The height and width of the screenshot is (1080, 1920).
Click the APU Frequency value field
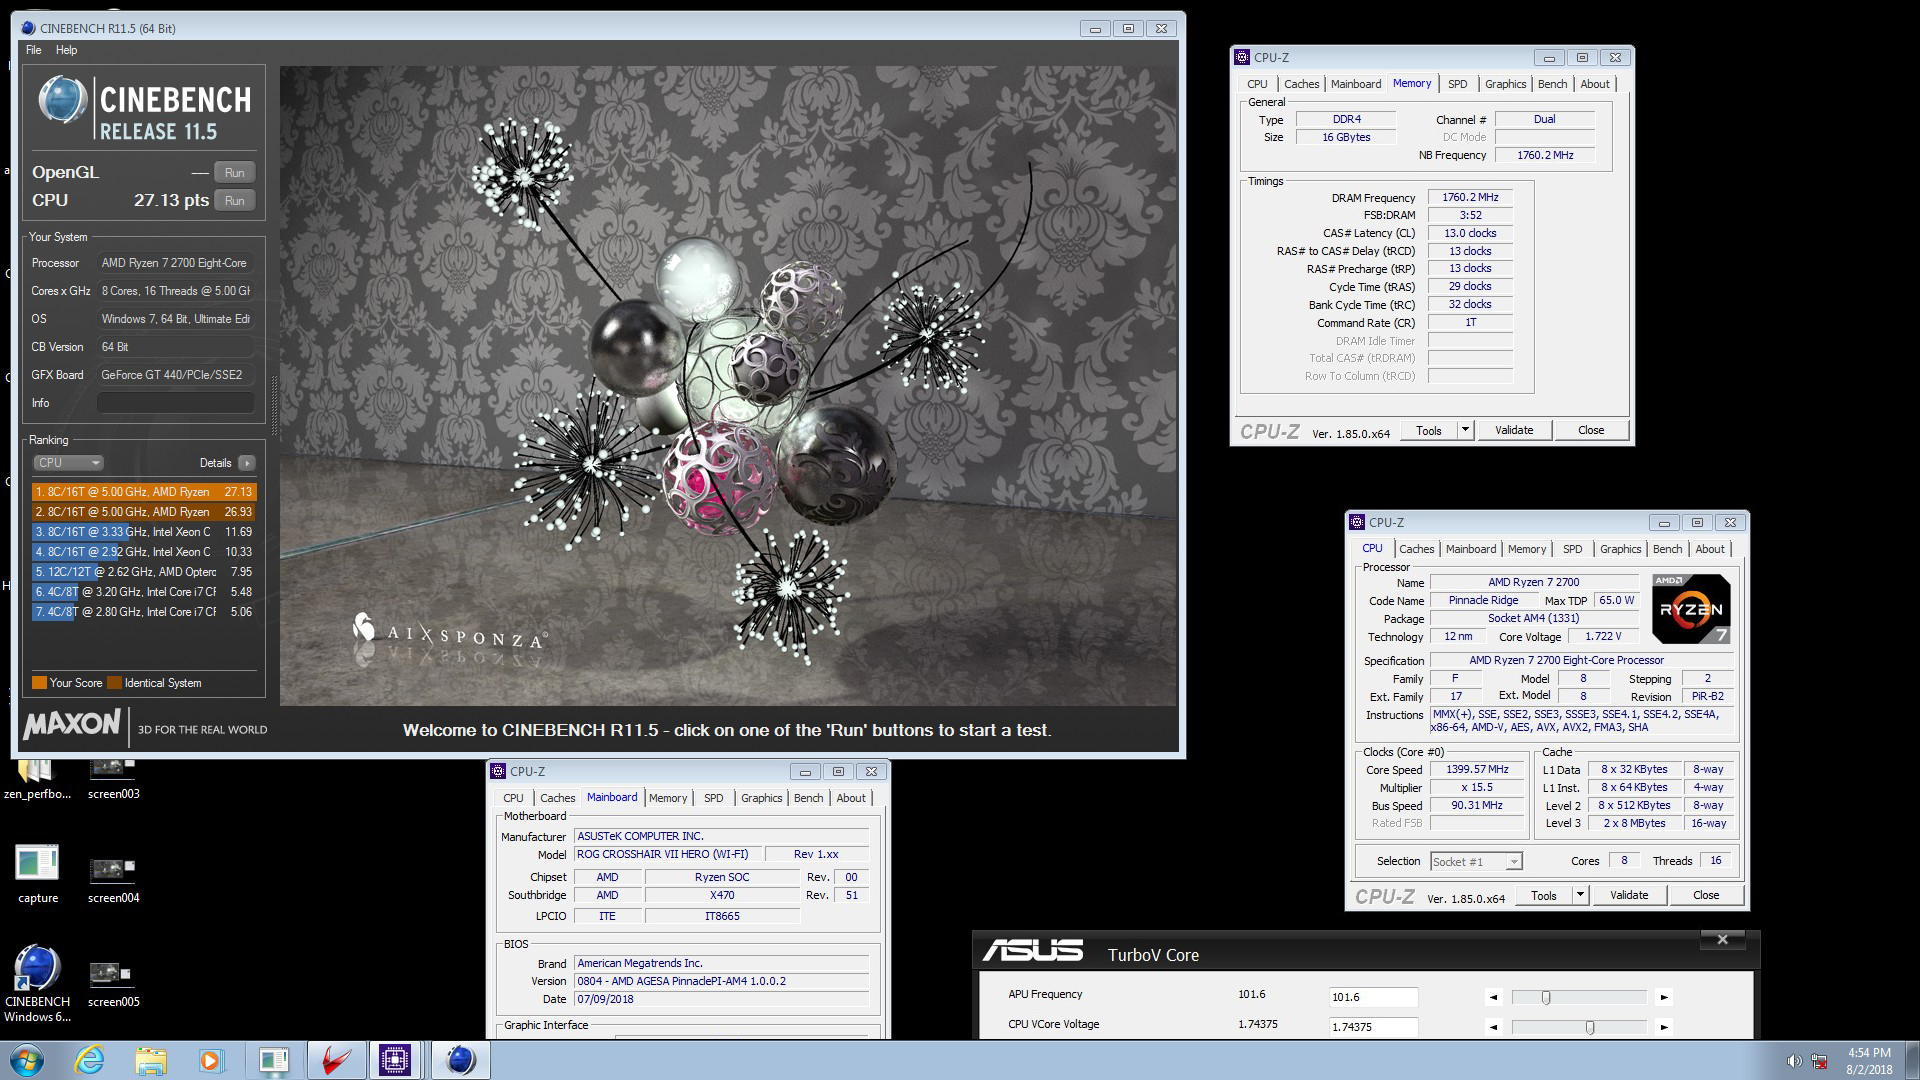(1373, 997)
